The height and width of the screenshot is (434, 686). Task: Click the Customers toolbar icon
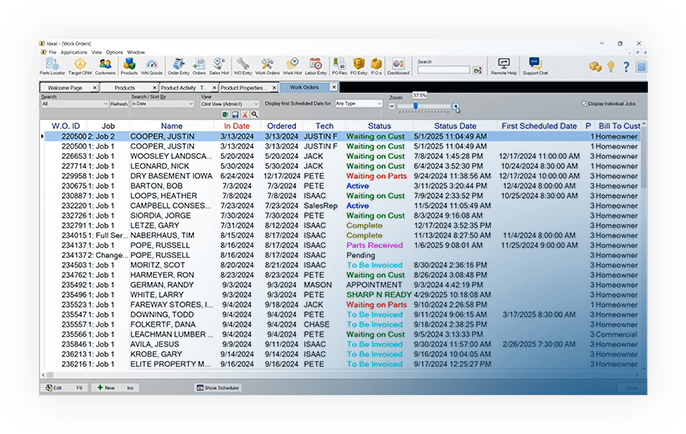point(104,66)
